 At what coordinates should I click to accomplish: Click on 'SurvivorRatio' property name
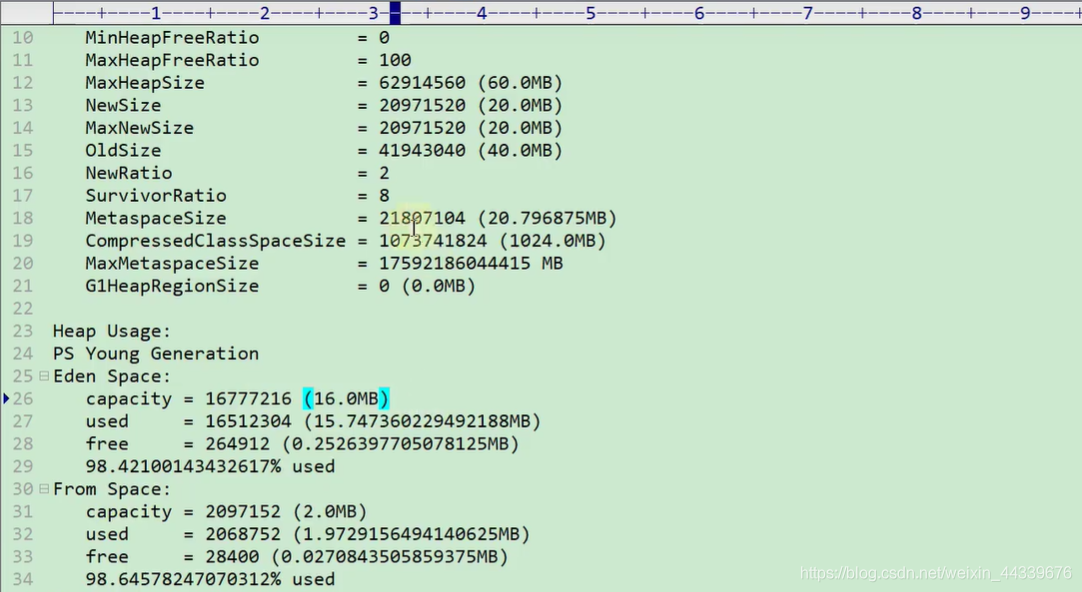(x=156, y=196)
